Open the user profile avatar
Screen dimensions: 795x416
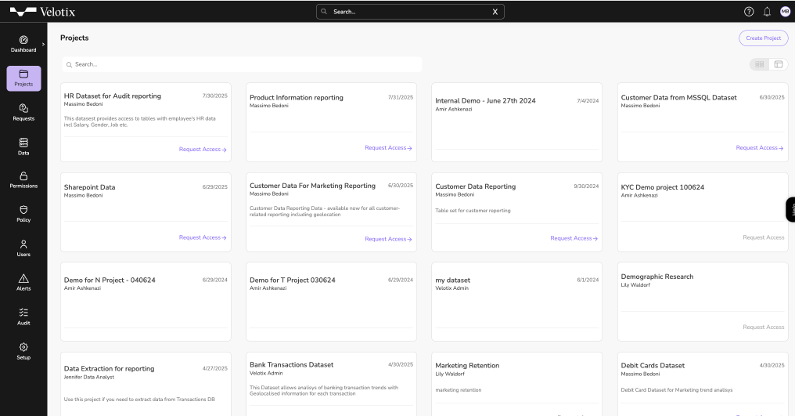point(785,12)
